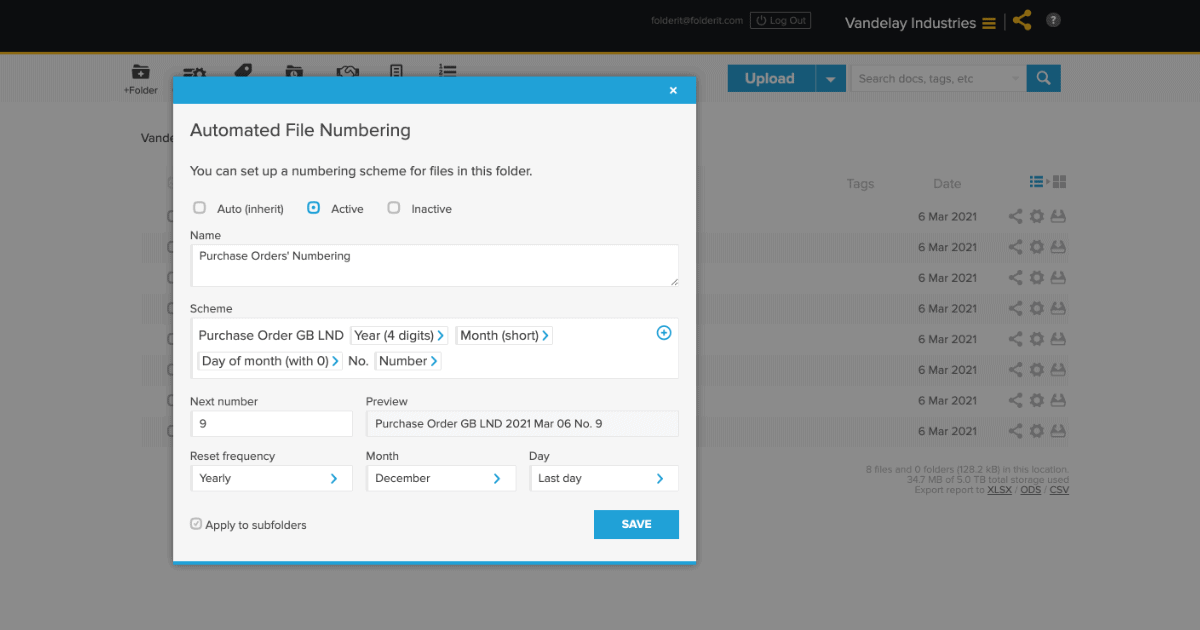Switch to grid view icon
This screenshot has width=1200, height=630.
(x=1060, y=182)
